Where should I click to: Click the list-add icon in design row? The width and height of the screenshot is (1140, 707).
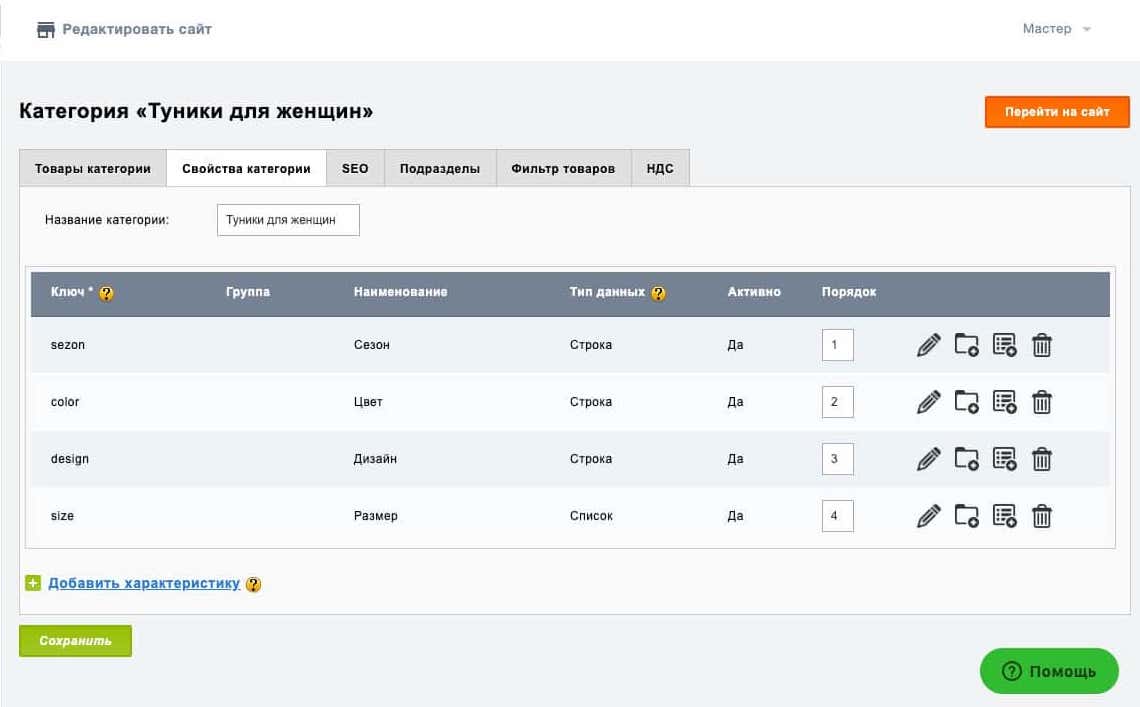1005,459
